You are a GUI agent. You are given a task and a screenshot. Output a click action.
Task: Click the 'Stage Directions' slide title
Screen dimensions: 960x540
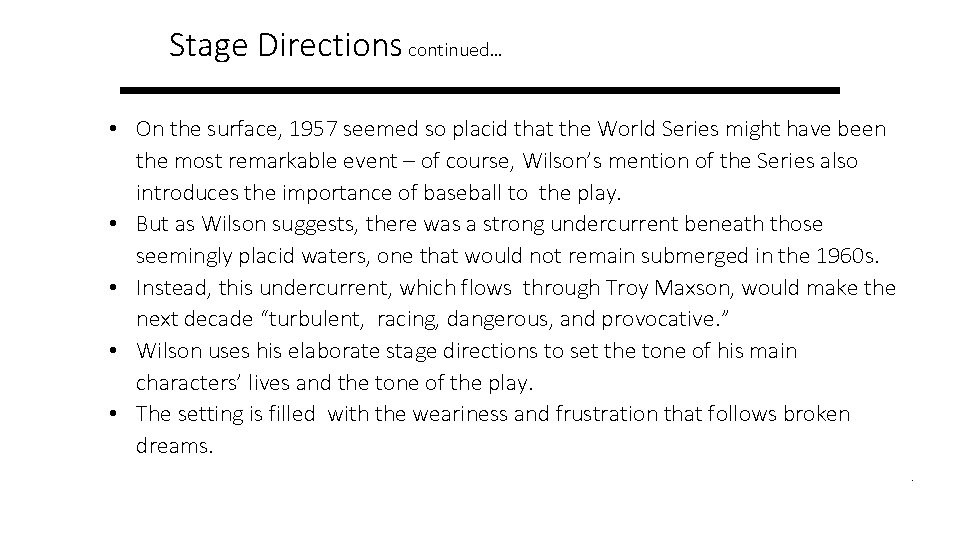tap(284, 46)
